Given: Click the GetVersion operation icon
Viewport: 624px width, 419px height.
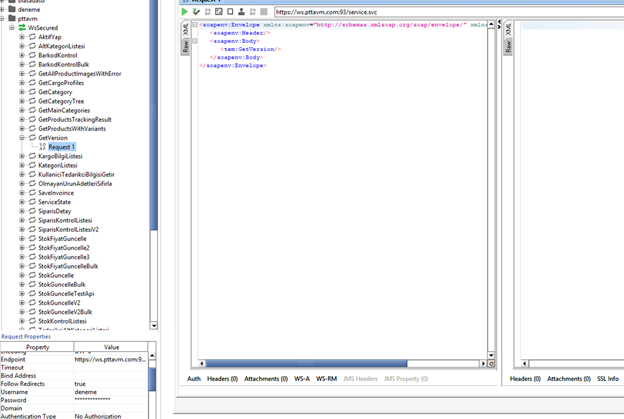Looking at the screenshot, I should pos(32,138).
